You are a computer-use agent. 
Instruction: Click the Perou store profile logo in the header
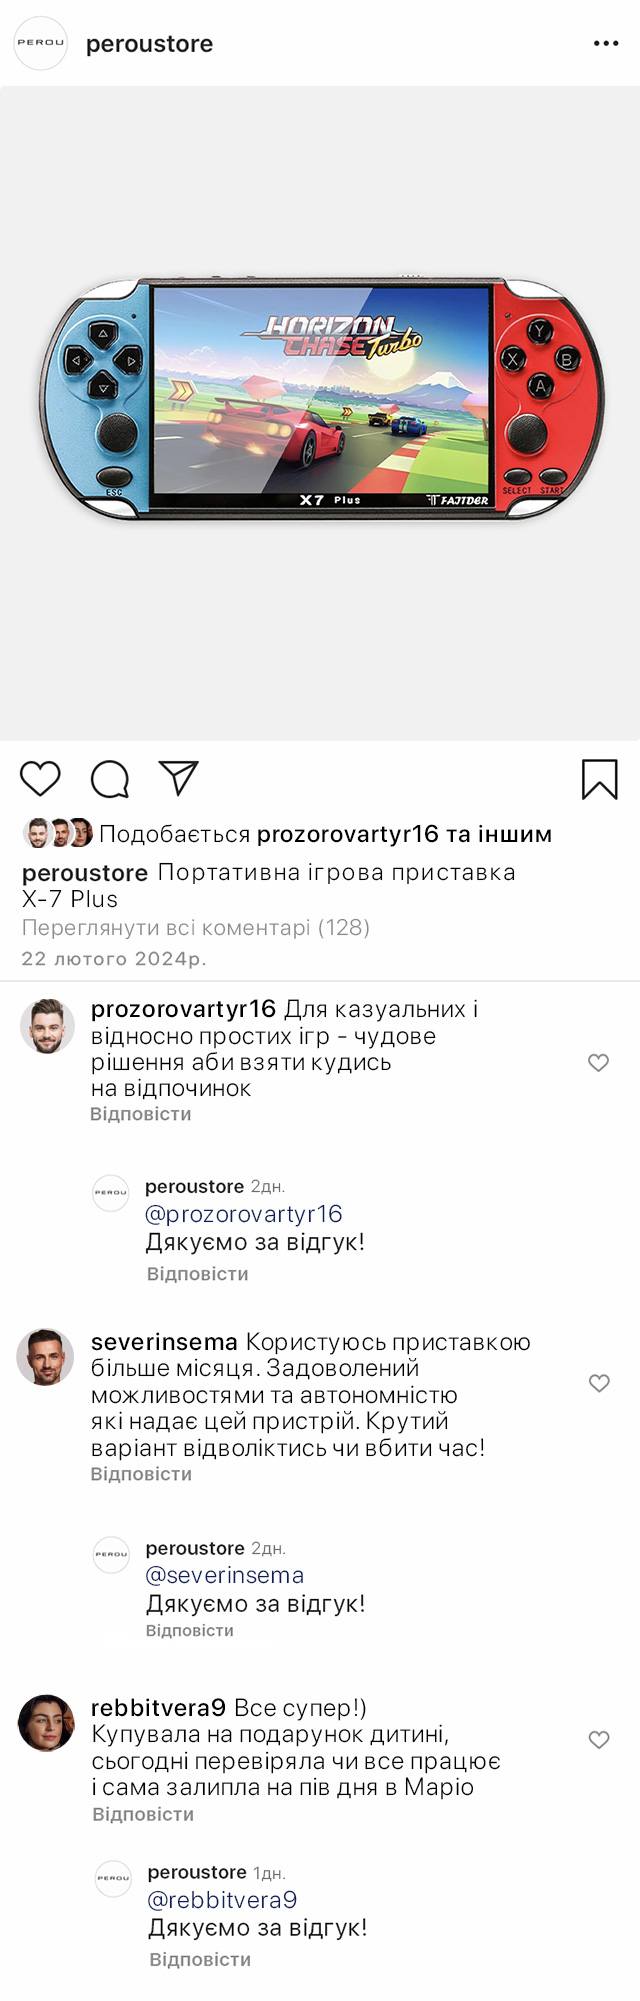point(40,44)
